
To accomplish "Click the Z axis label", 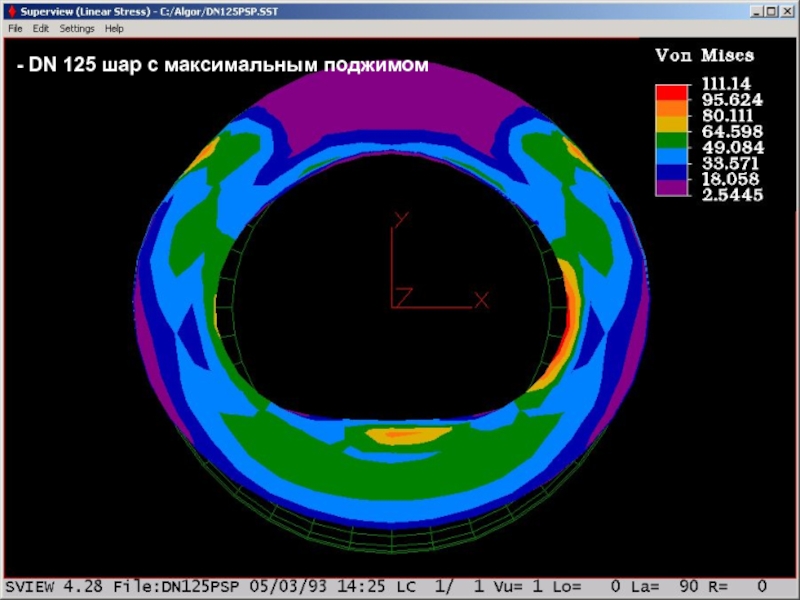I will [404, 297].
